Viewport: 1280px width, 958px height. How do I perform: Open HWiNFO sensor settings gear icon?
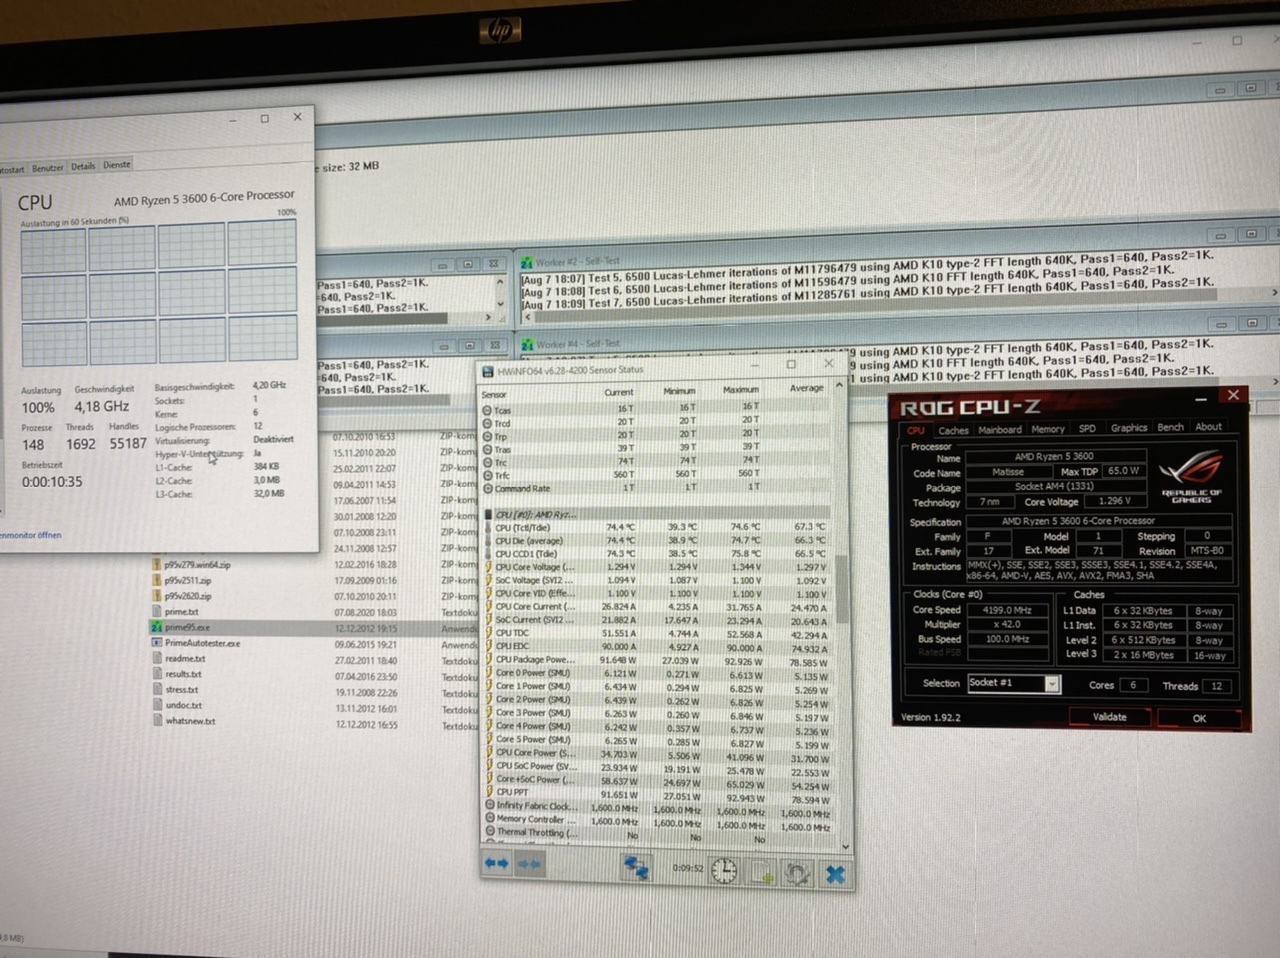pos(796,874)
